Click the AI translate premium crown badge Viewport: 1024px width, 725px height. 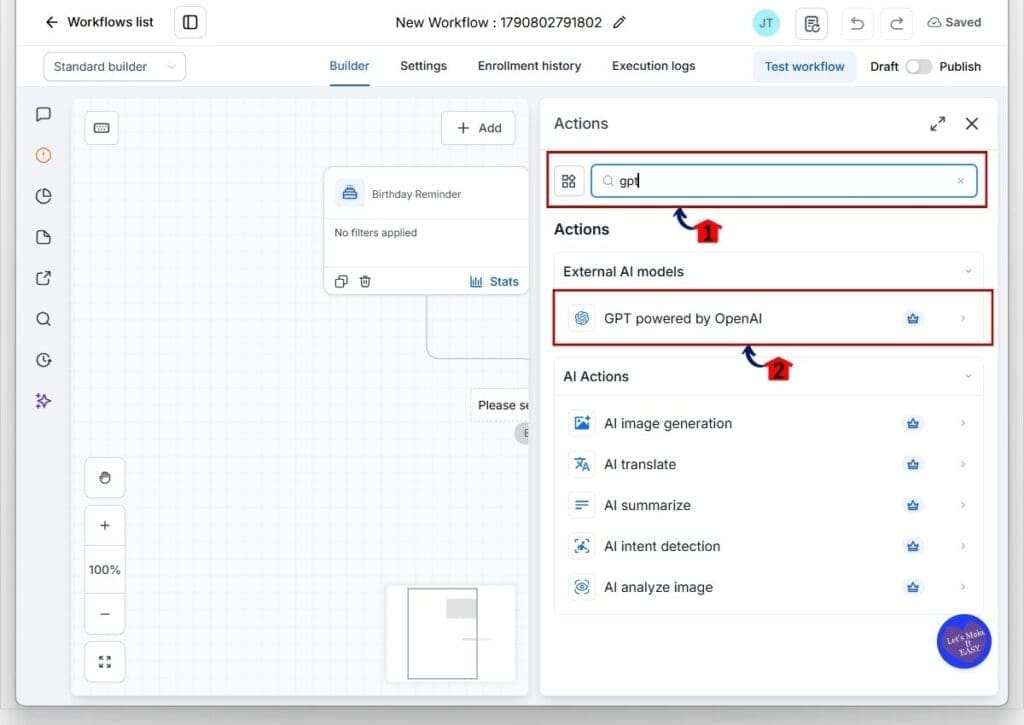click(913, 464)
